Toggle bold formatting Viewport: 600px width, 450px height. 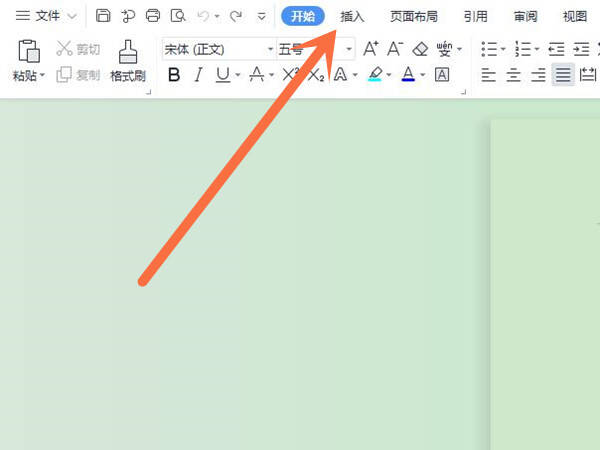[174, 75]
